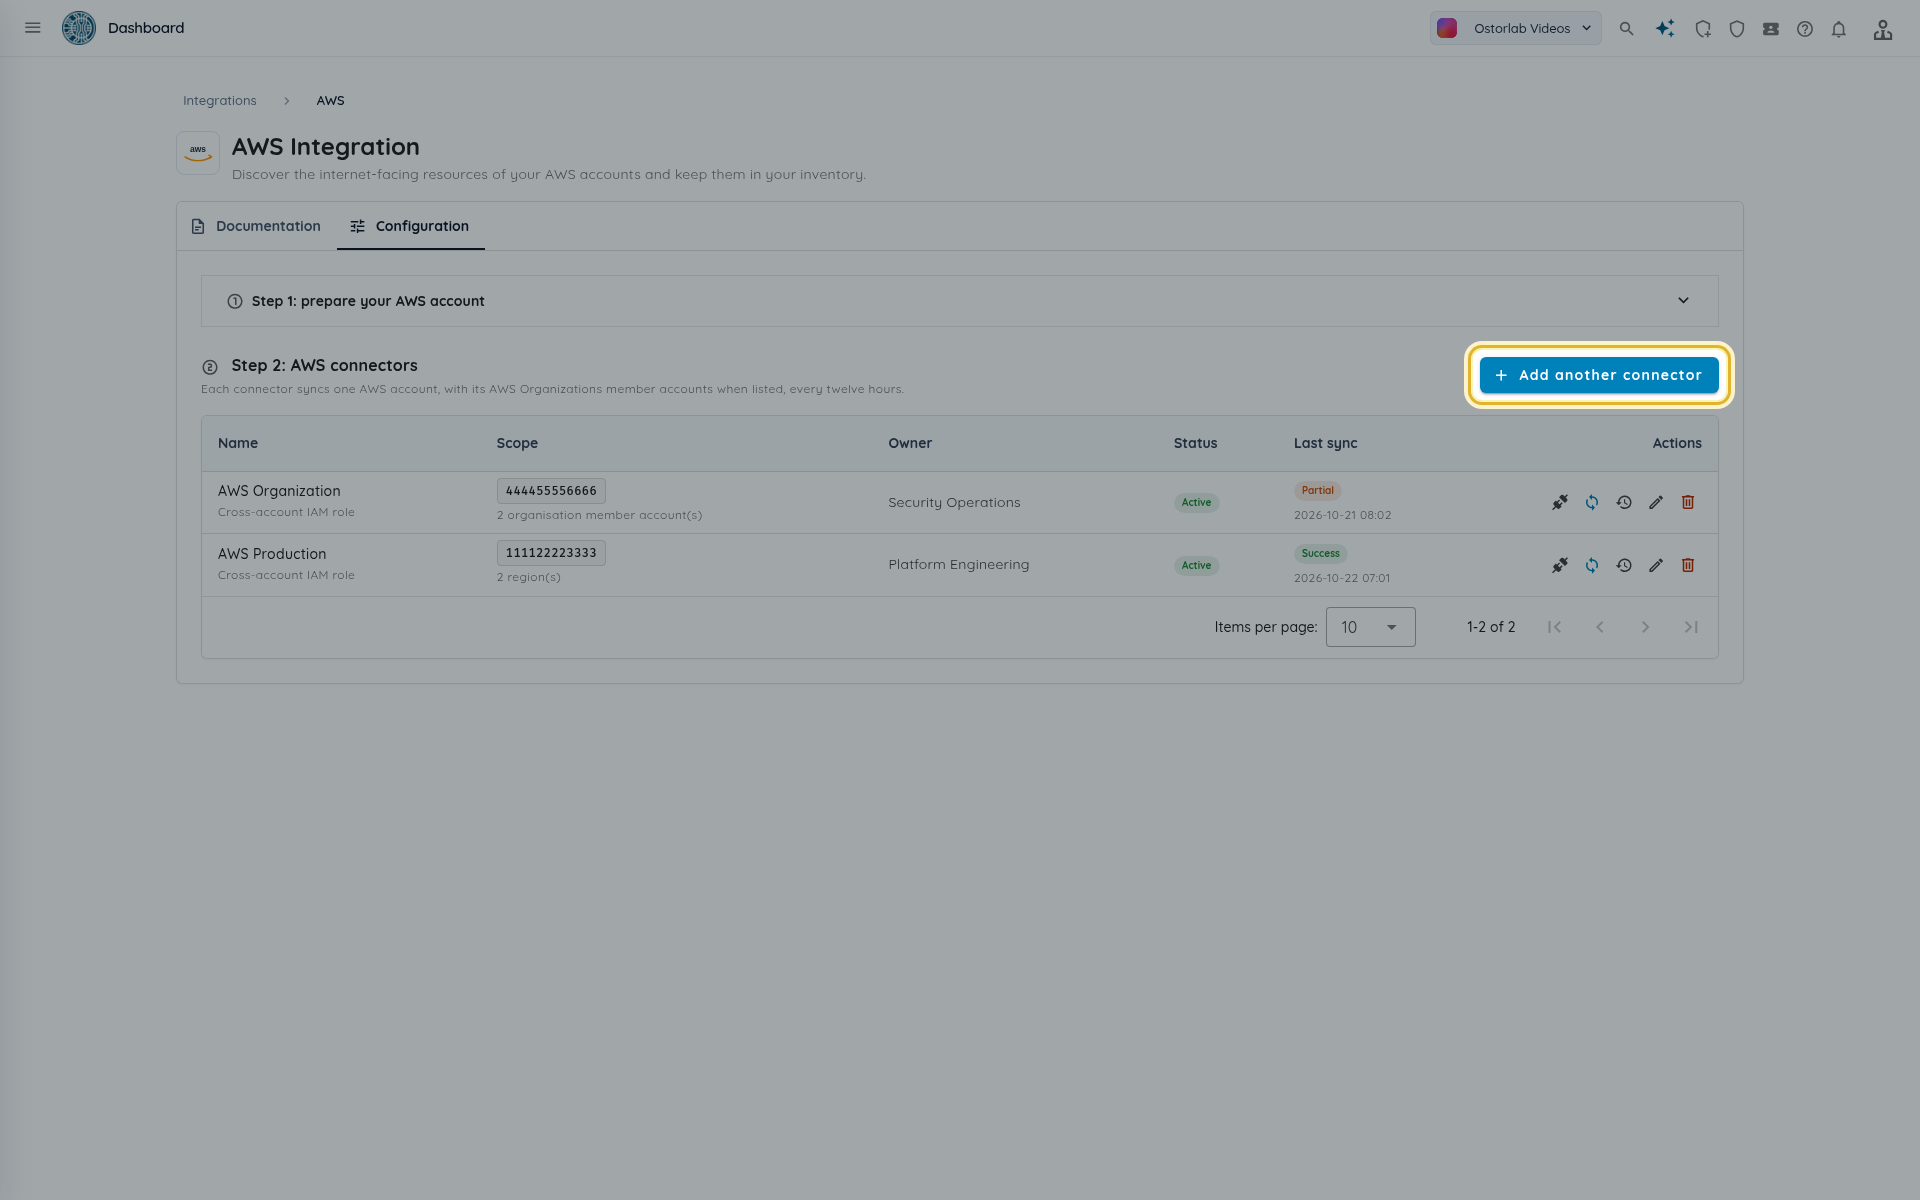This screenshot has height=1200, width=1920.
Task: Open search from the top bar
Action: 1626,29
